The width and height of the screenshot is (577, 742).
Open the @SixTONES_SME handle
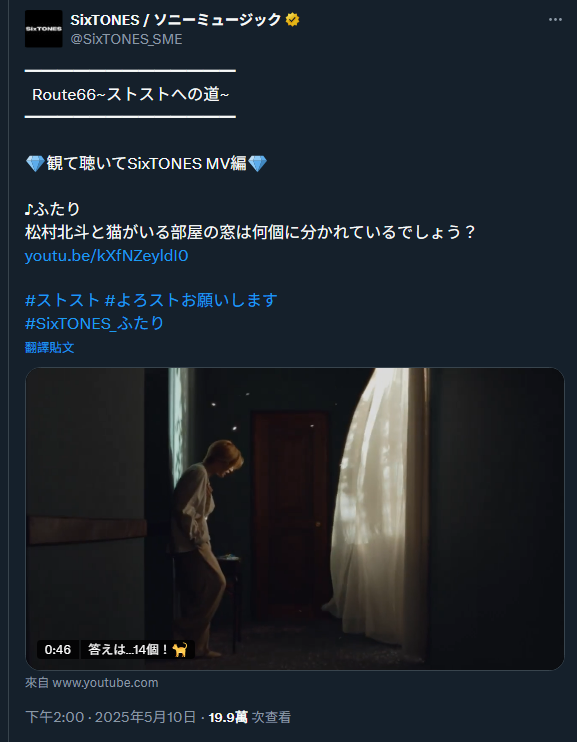pyautogui.click(x=126, y=39)
